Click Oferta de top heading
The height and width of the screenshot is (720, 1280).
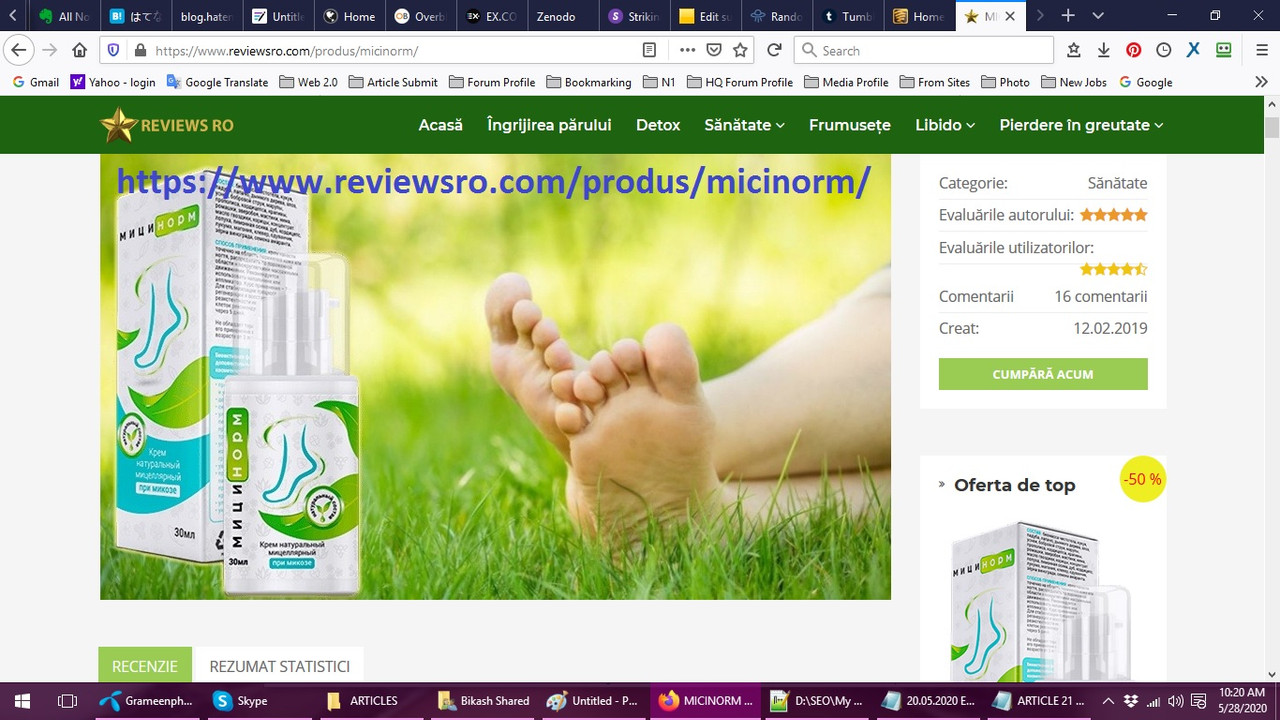pyautogui.click(x=1014, y=485)
